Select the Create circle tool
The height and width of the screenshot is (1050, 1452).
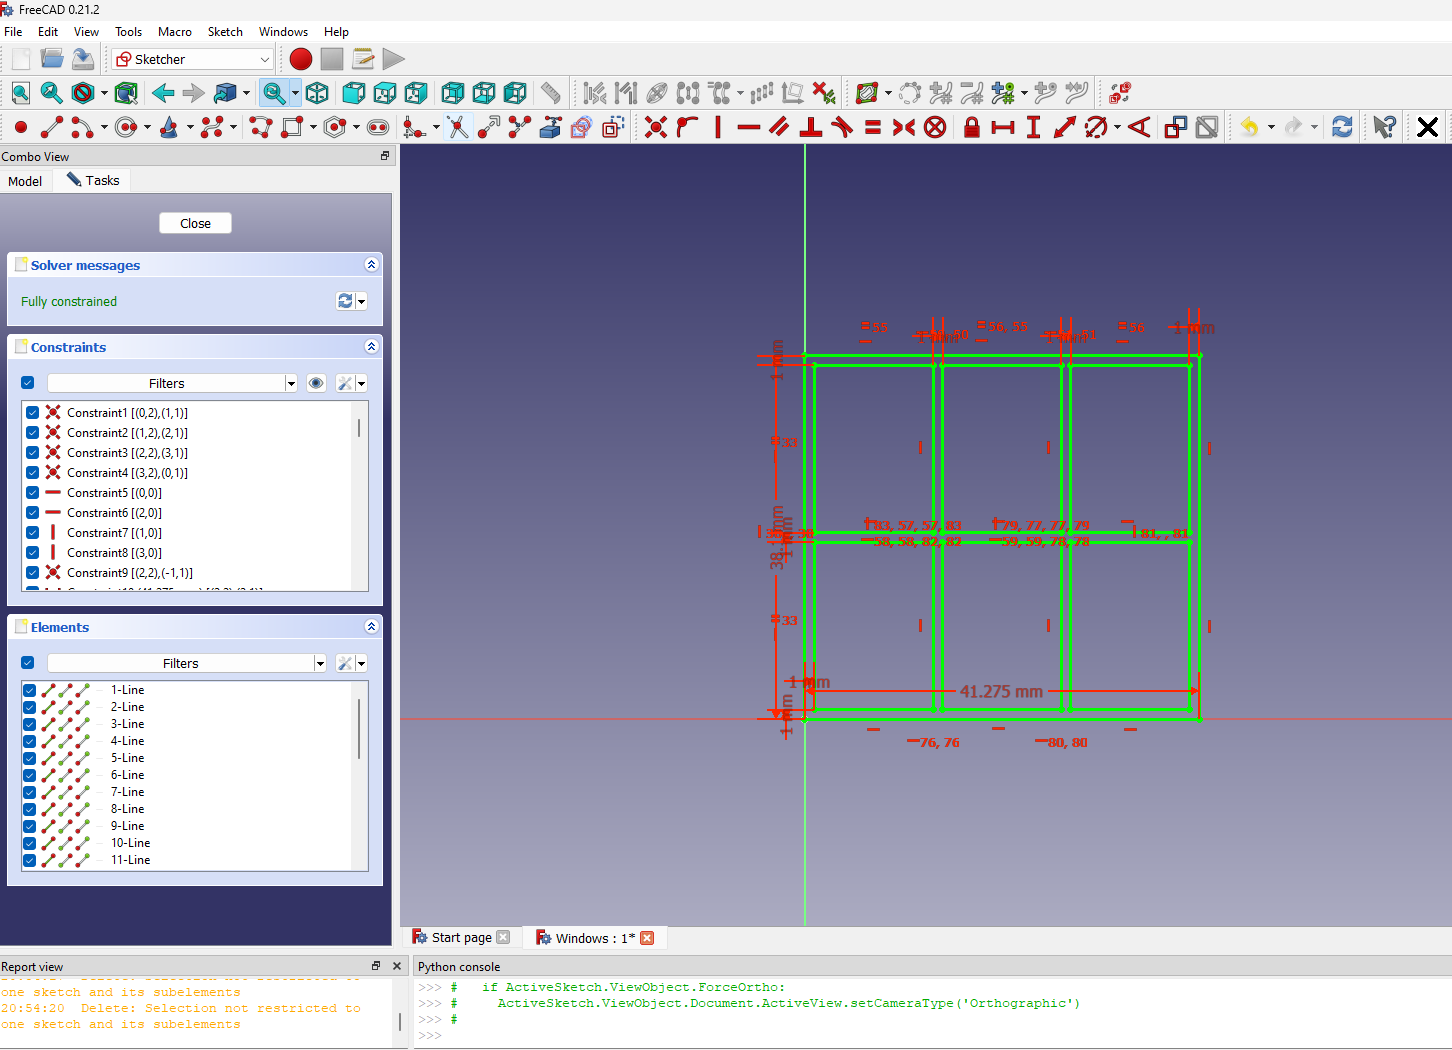coord(126,127)
